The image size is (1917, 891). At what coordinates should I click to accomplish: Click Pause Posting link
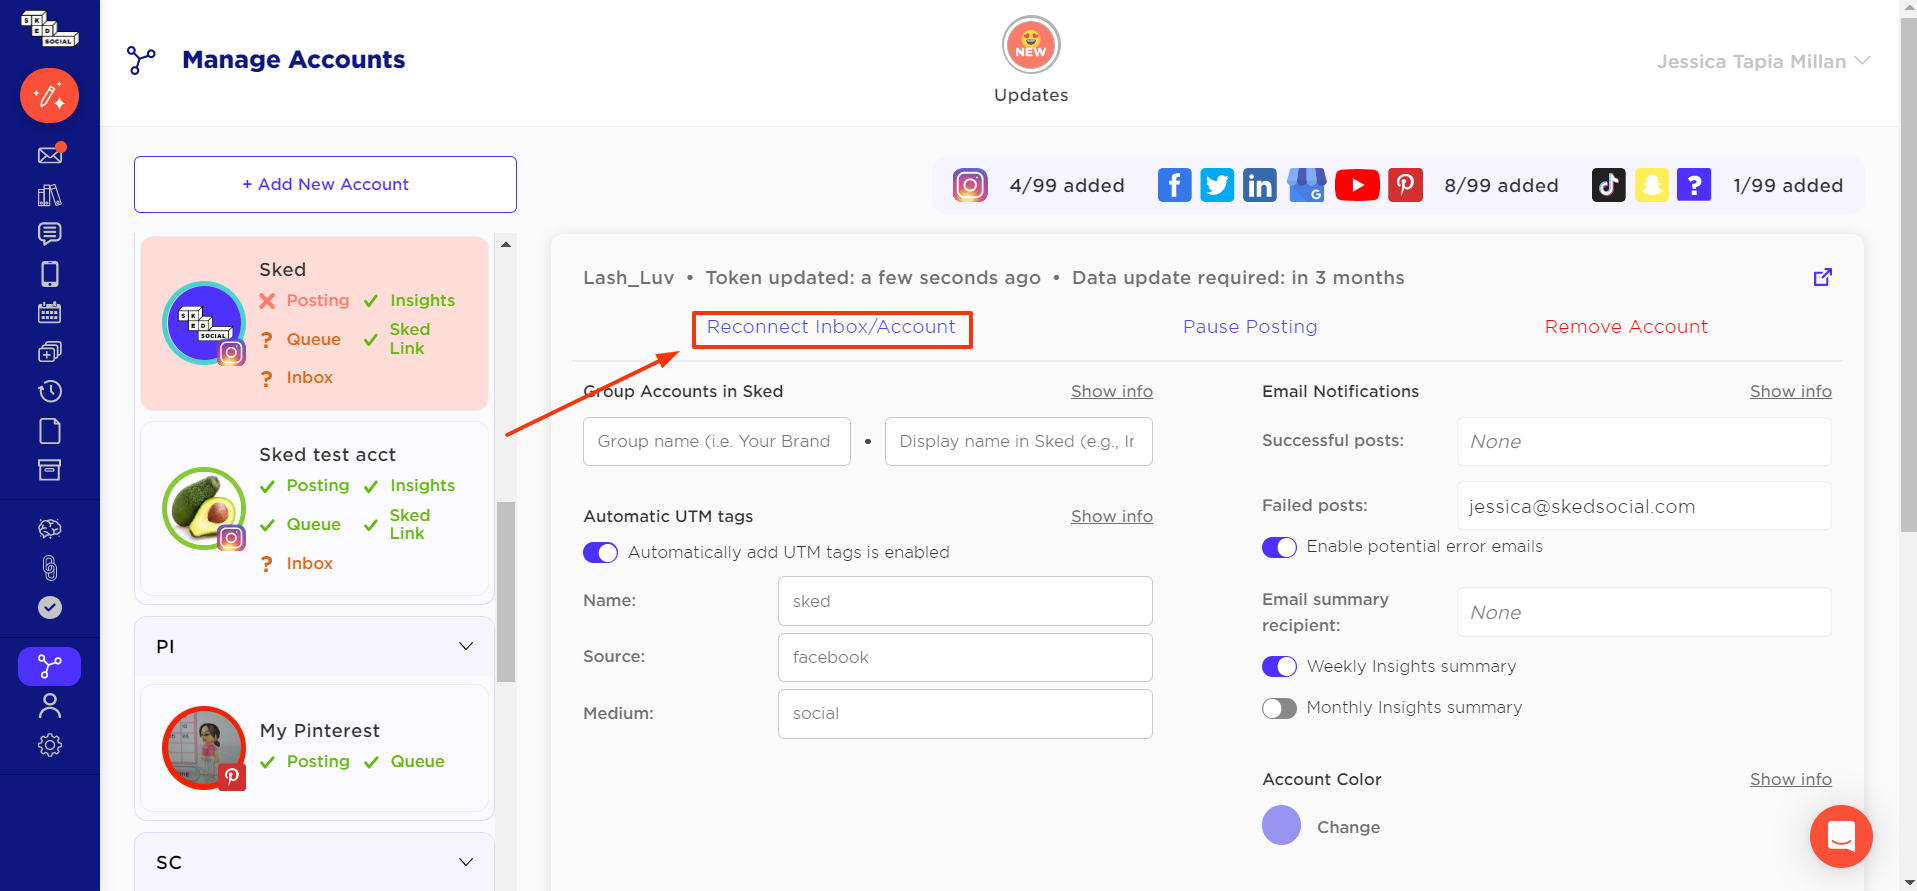coord(1250,327)
